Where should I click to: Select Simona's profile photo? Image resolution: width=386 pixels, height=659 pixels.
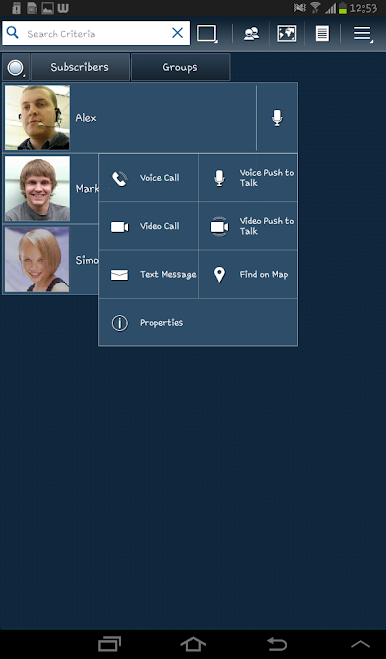pos(37,259)
